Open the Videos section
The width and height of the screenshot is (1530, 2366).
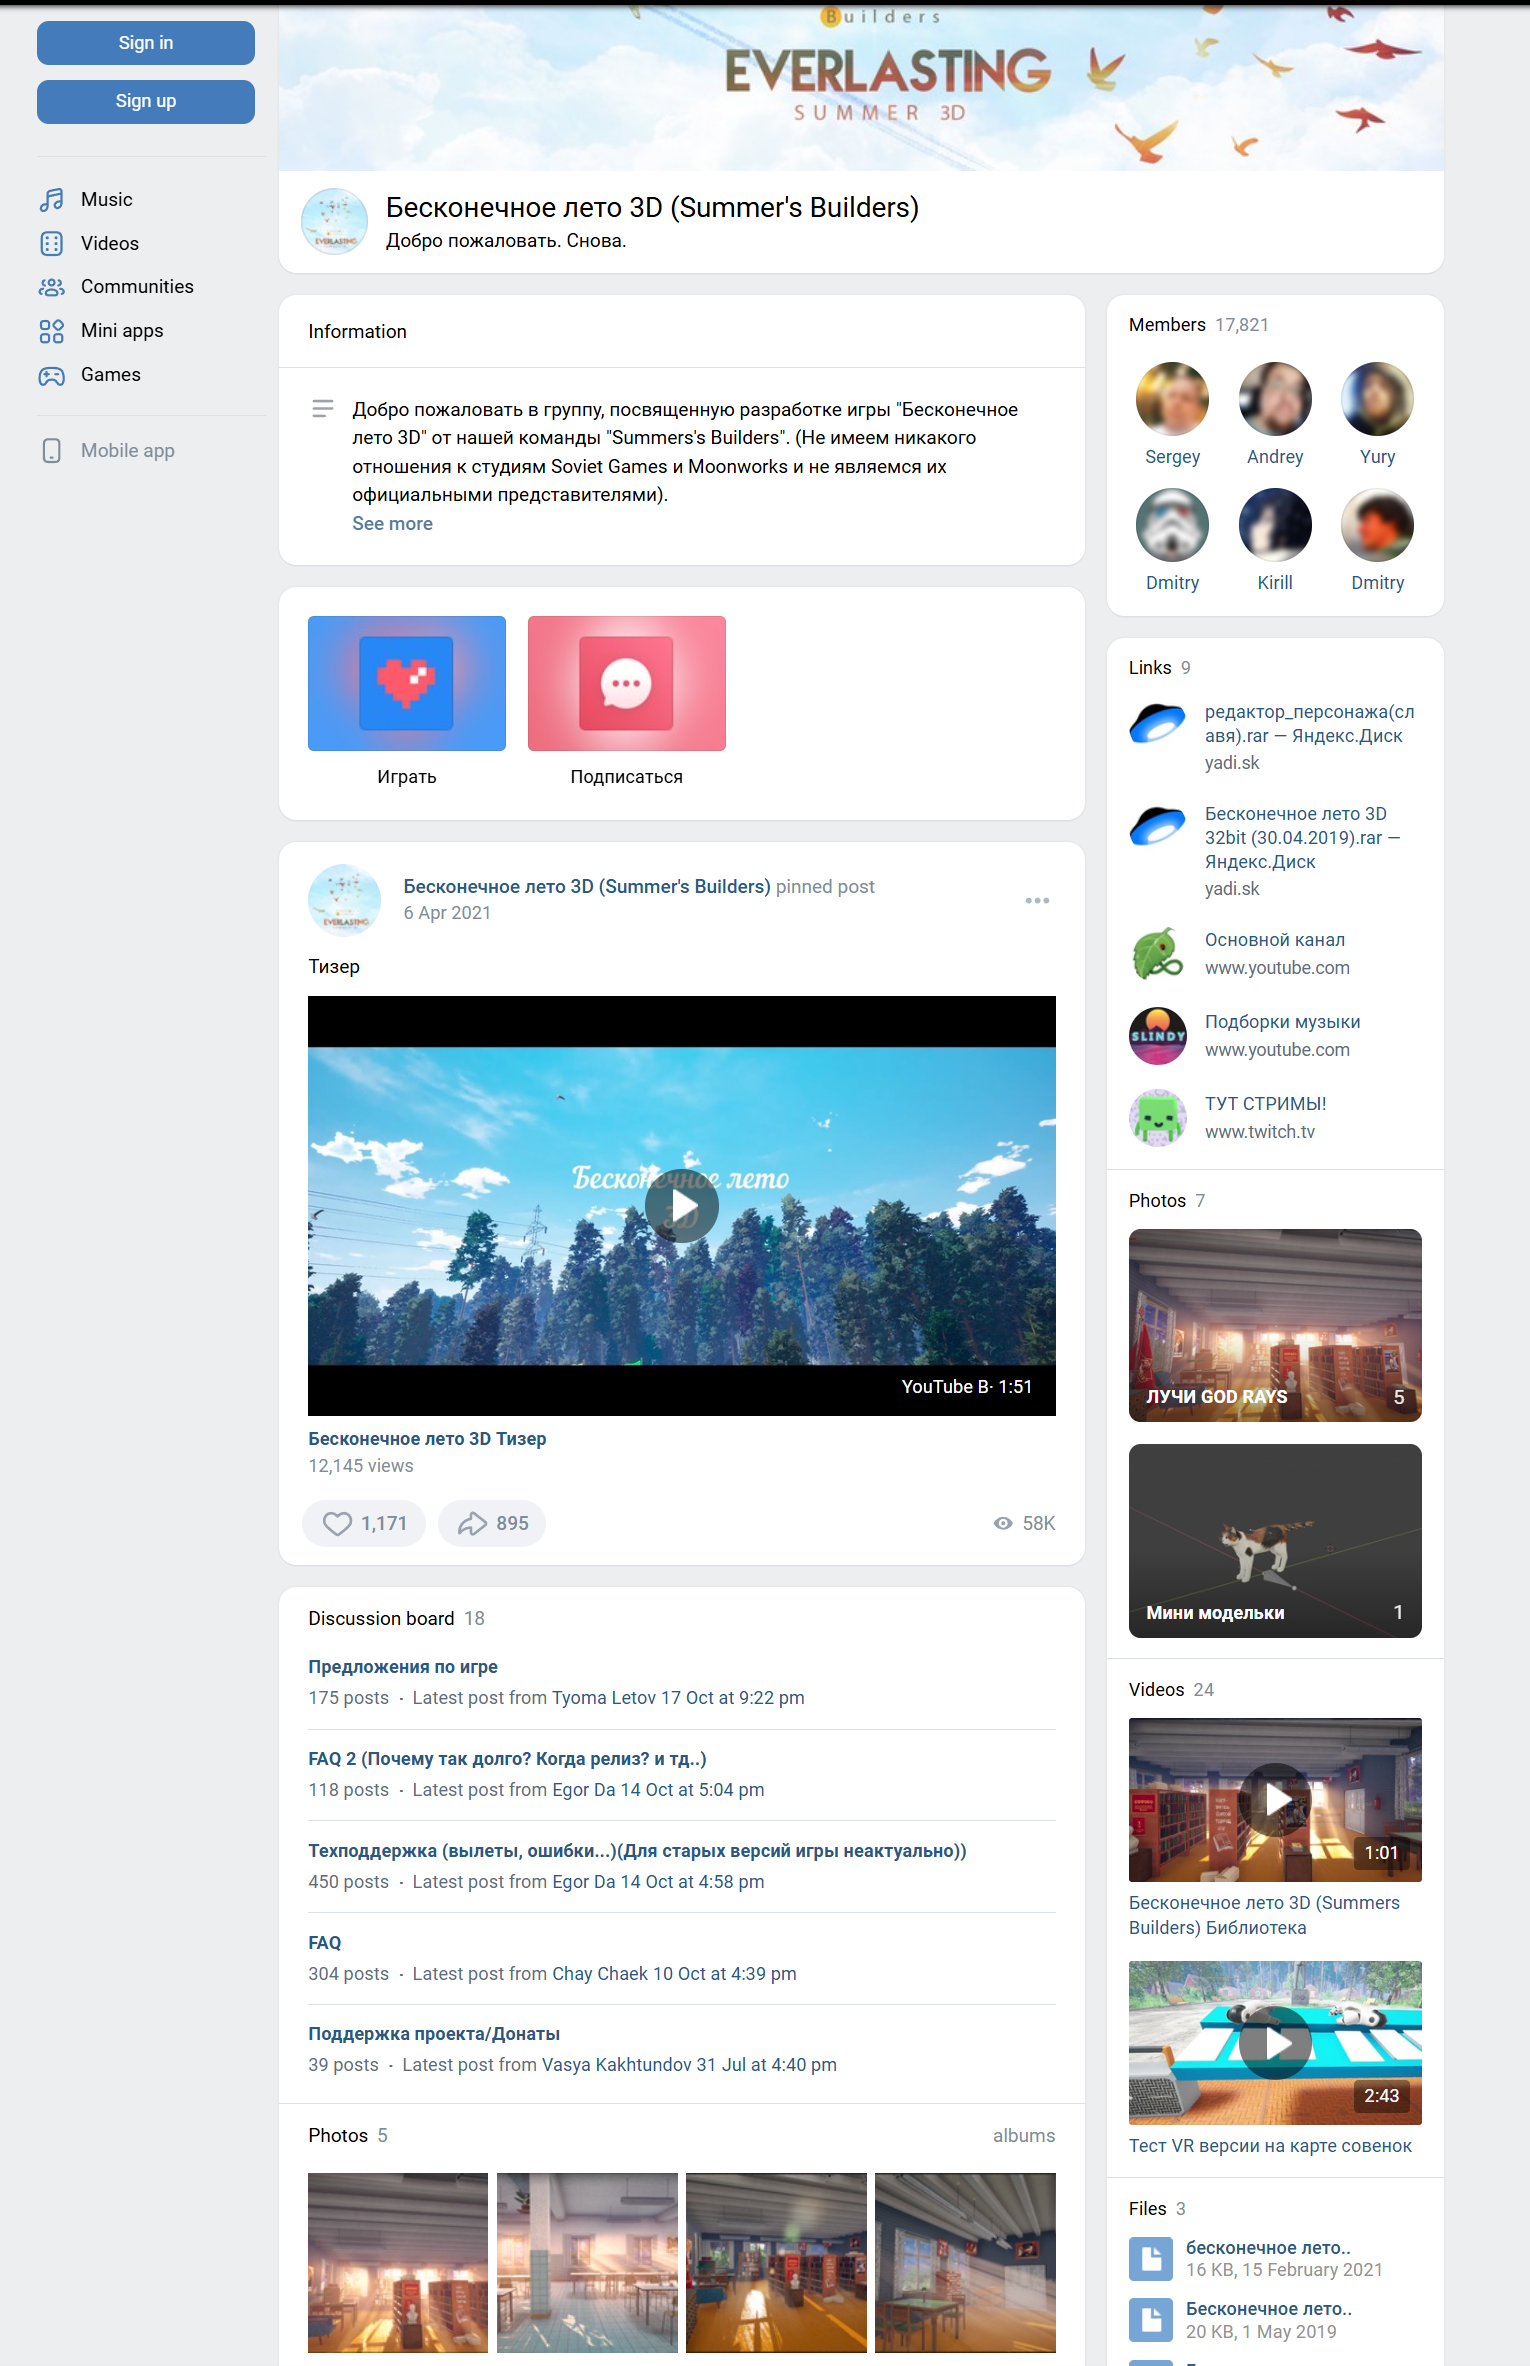[x=110, y=244]
